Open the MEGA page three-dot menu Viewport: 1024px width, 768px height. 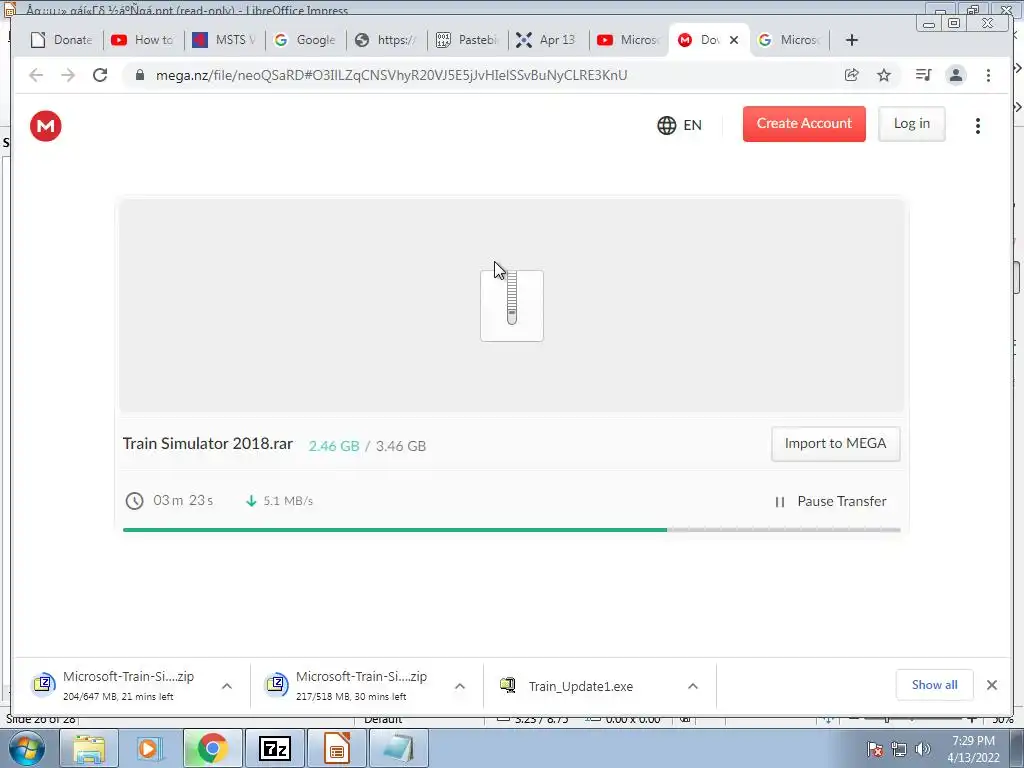point(978,126)
